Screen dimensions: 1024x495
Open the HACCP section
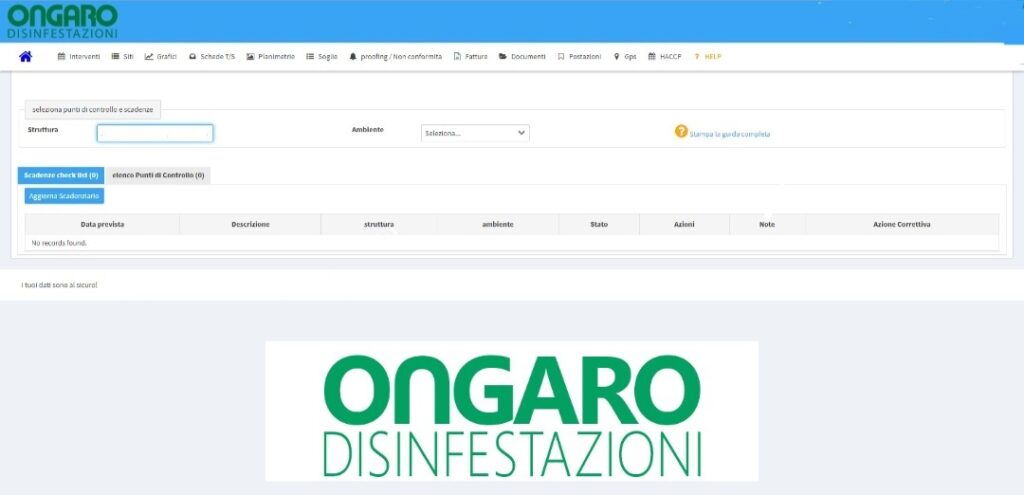[x=665, y=57]
